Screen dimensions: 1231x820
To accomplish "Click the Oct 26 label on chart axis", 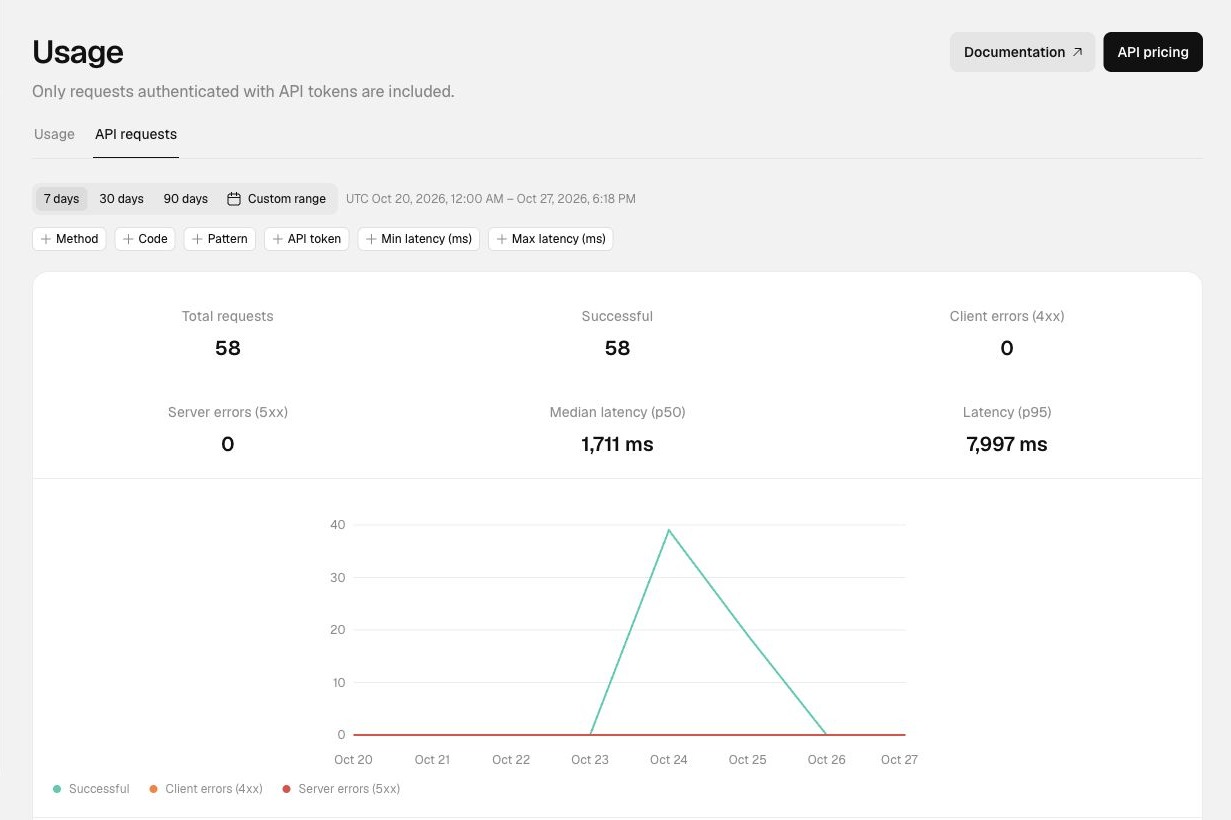I will tap(827, 760).
